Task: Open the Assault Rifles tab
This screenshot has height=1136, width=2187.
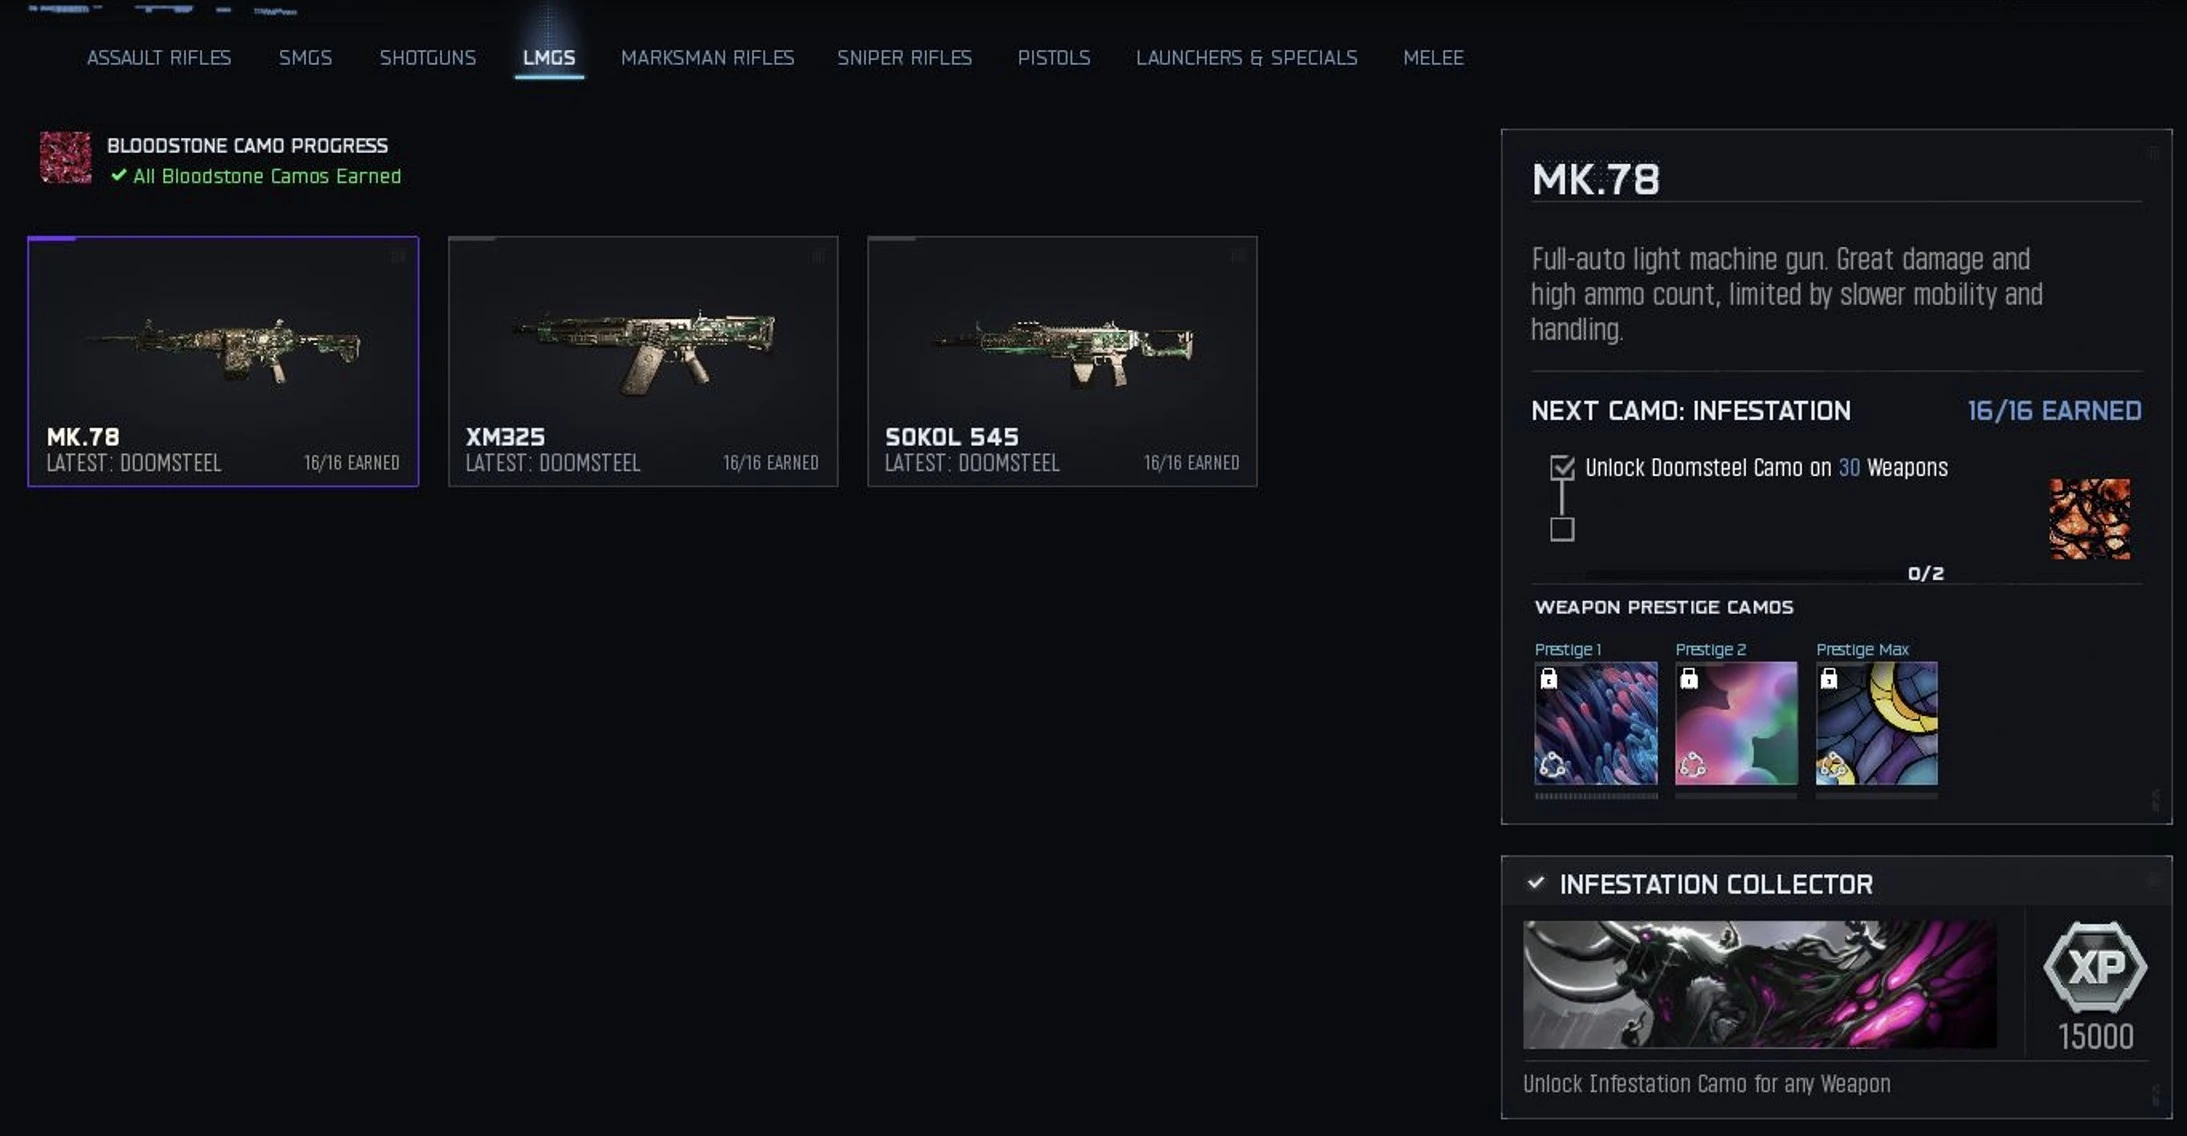Action: click(x=159, y=58)
